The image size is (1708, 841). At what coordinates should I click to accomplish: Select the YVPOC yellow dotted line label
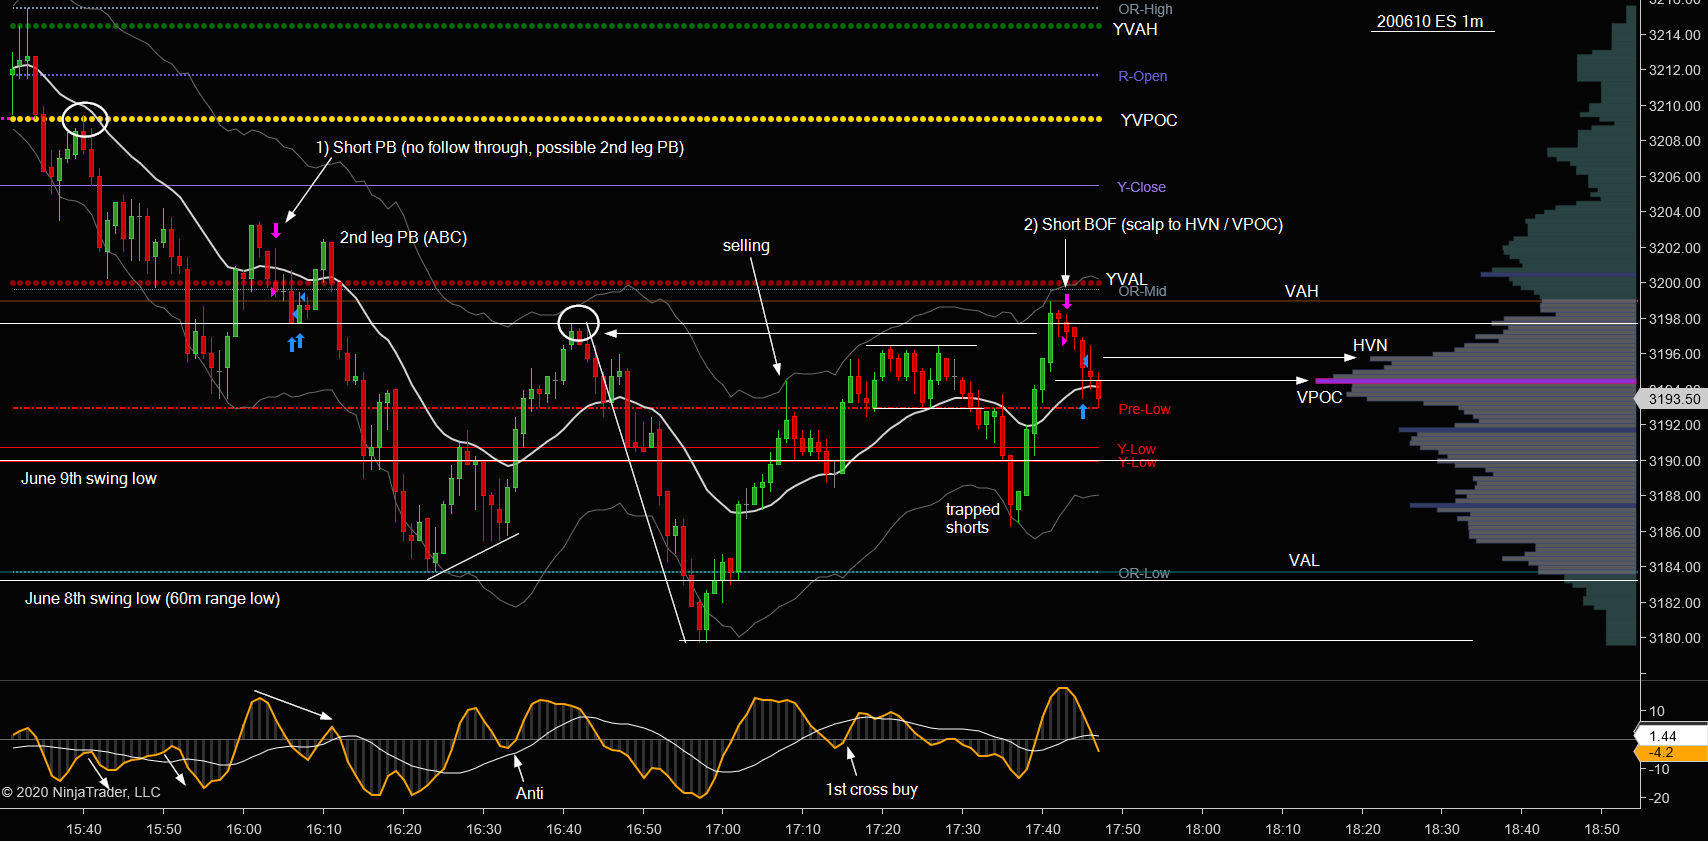[x=1149, y=120]
